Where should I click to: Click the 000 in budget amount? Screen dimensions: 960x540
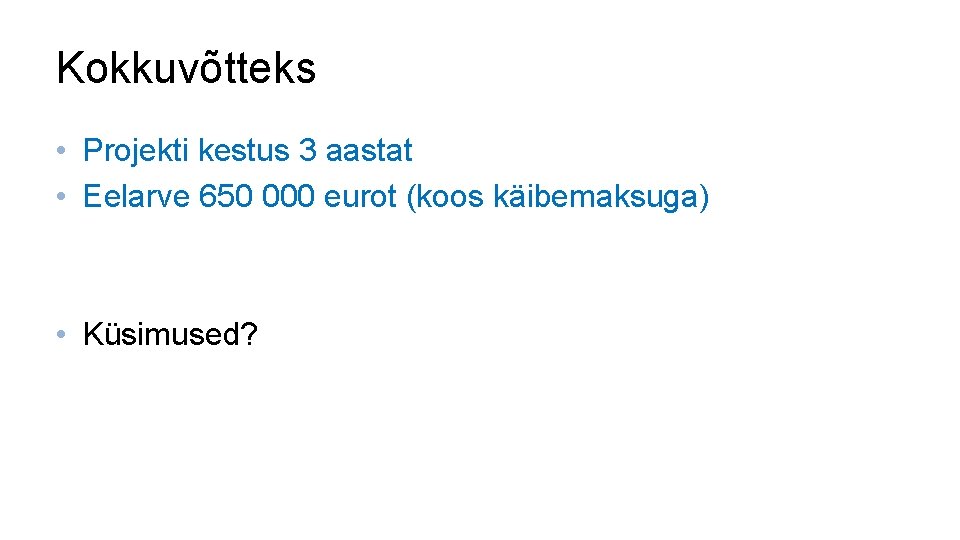tap(290, 198)
